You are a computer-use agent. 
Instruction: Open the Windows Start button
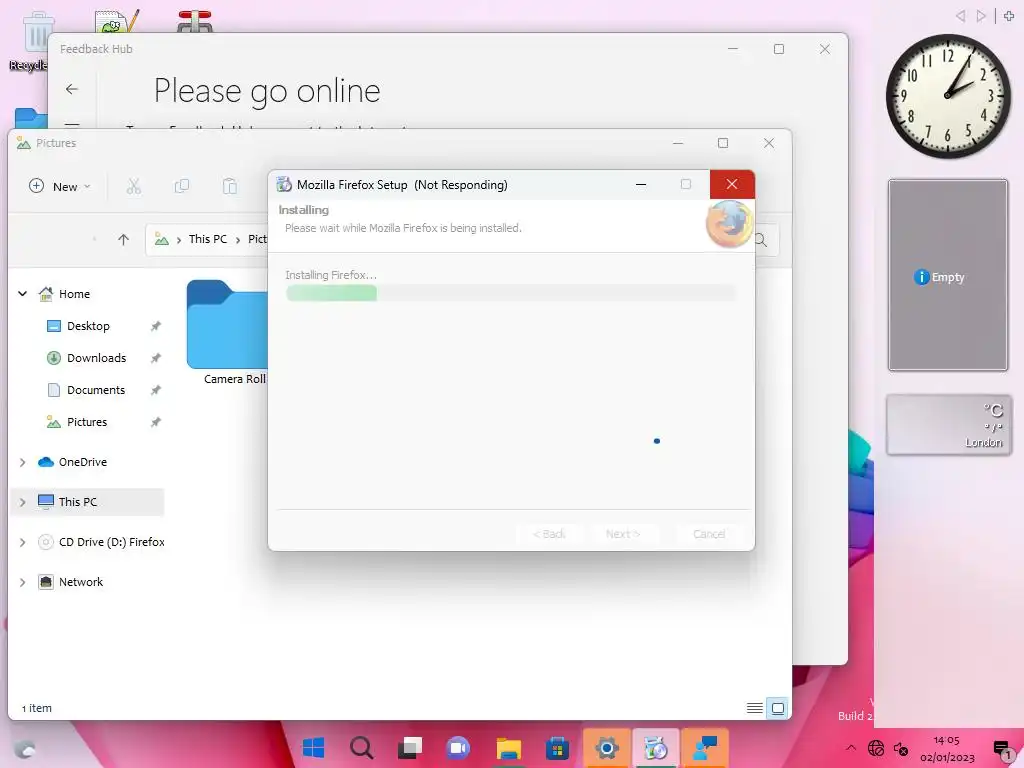[x=313, y=748]
